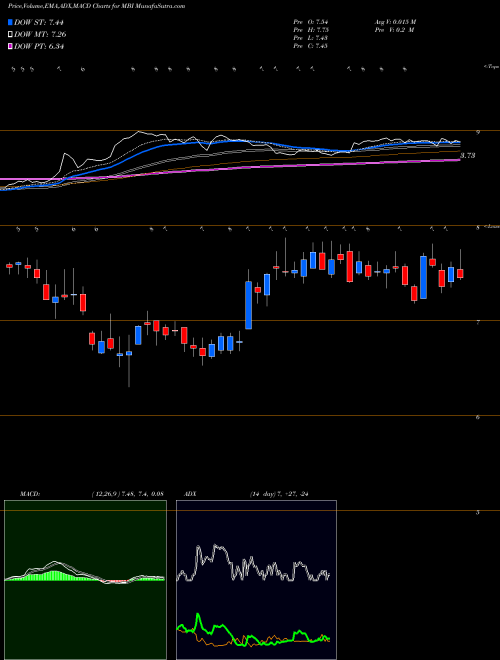Click the ADX indicator panel
The width and height of the screenshot is (500, 660).
256,580
